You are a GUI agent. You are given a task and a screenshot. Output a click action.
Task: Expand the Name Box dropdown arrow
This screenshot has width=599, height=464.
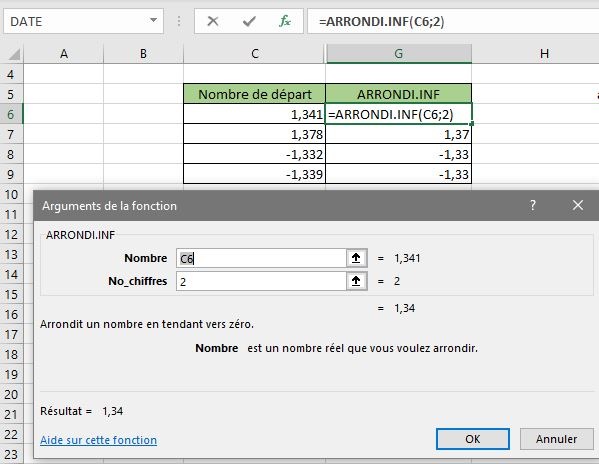(x=153, y=21)
